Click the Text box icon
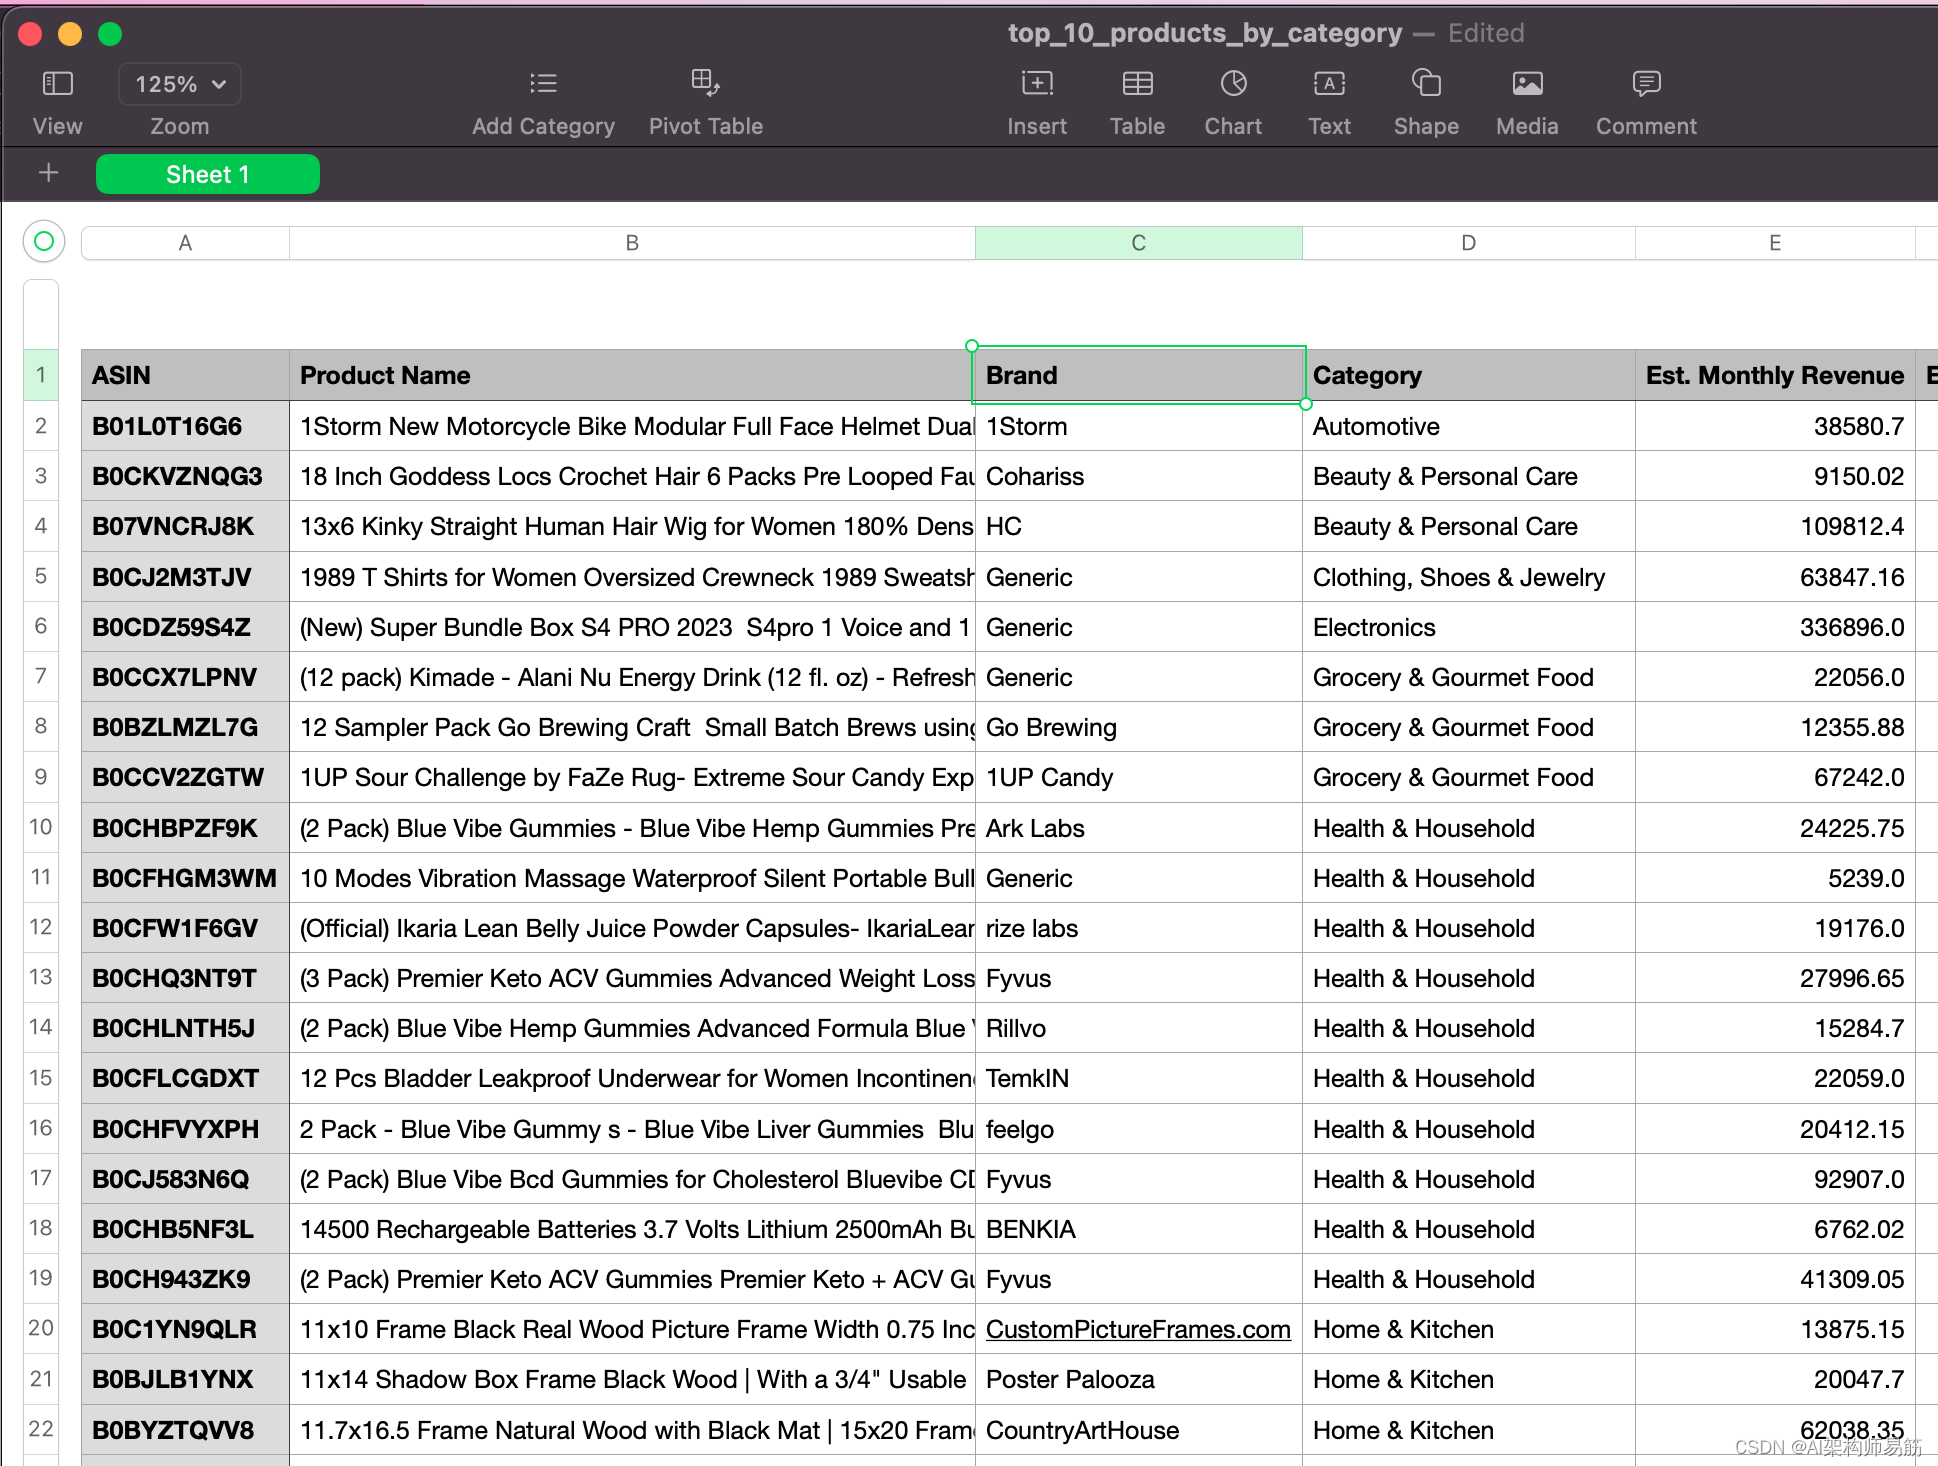The width and height of the screenshot is (1938, 1466). click(1329, 83)
